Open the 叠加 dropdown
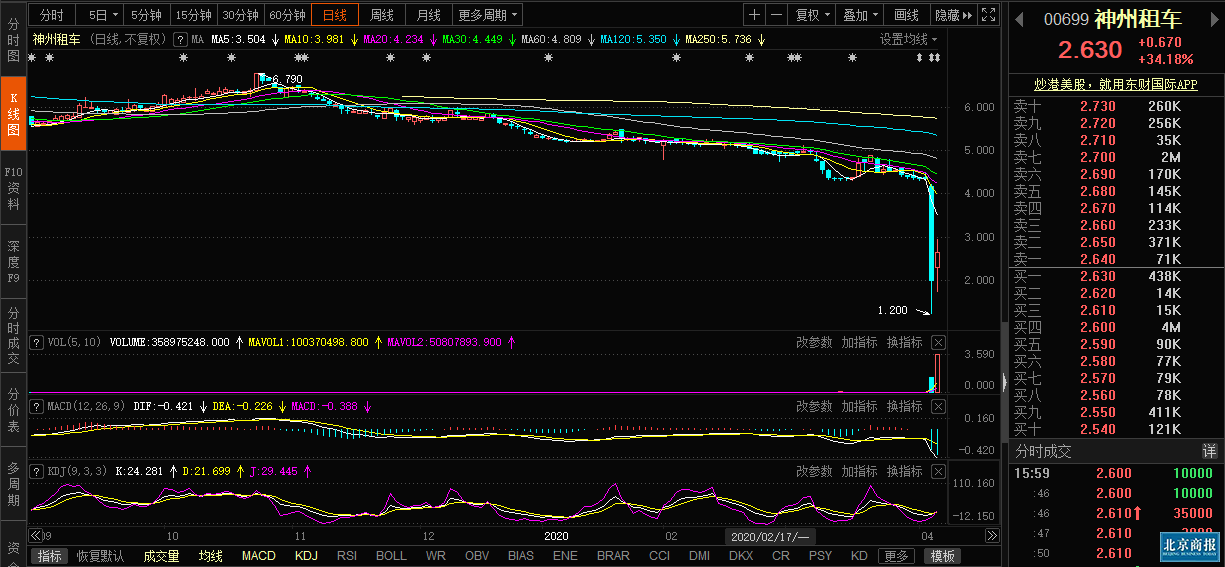This screenshot has height=567, width=1225. click(860, 15)
